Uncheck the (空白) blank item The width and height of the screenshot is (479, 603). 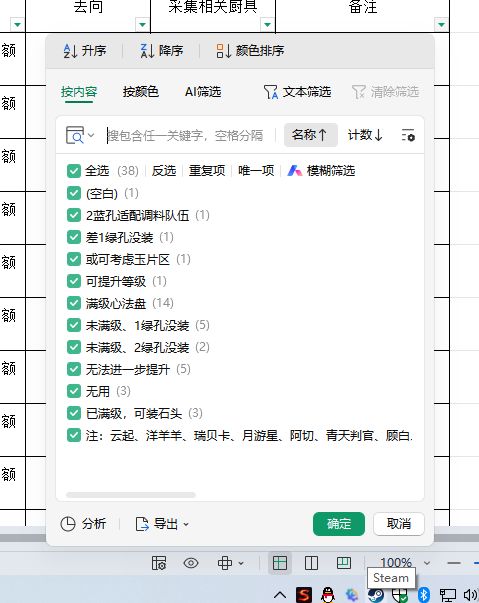click(73, 193)
